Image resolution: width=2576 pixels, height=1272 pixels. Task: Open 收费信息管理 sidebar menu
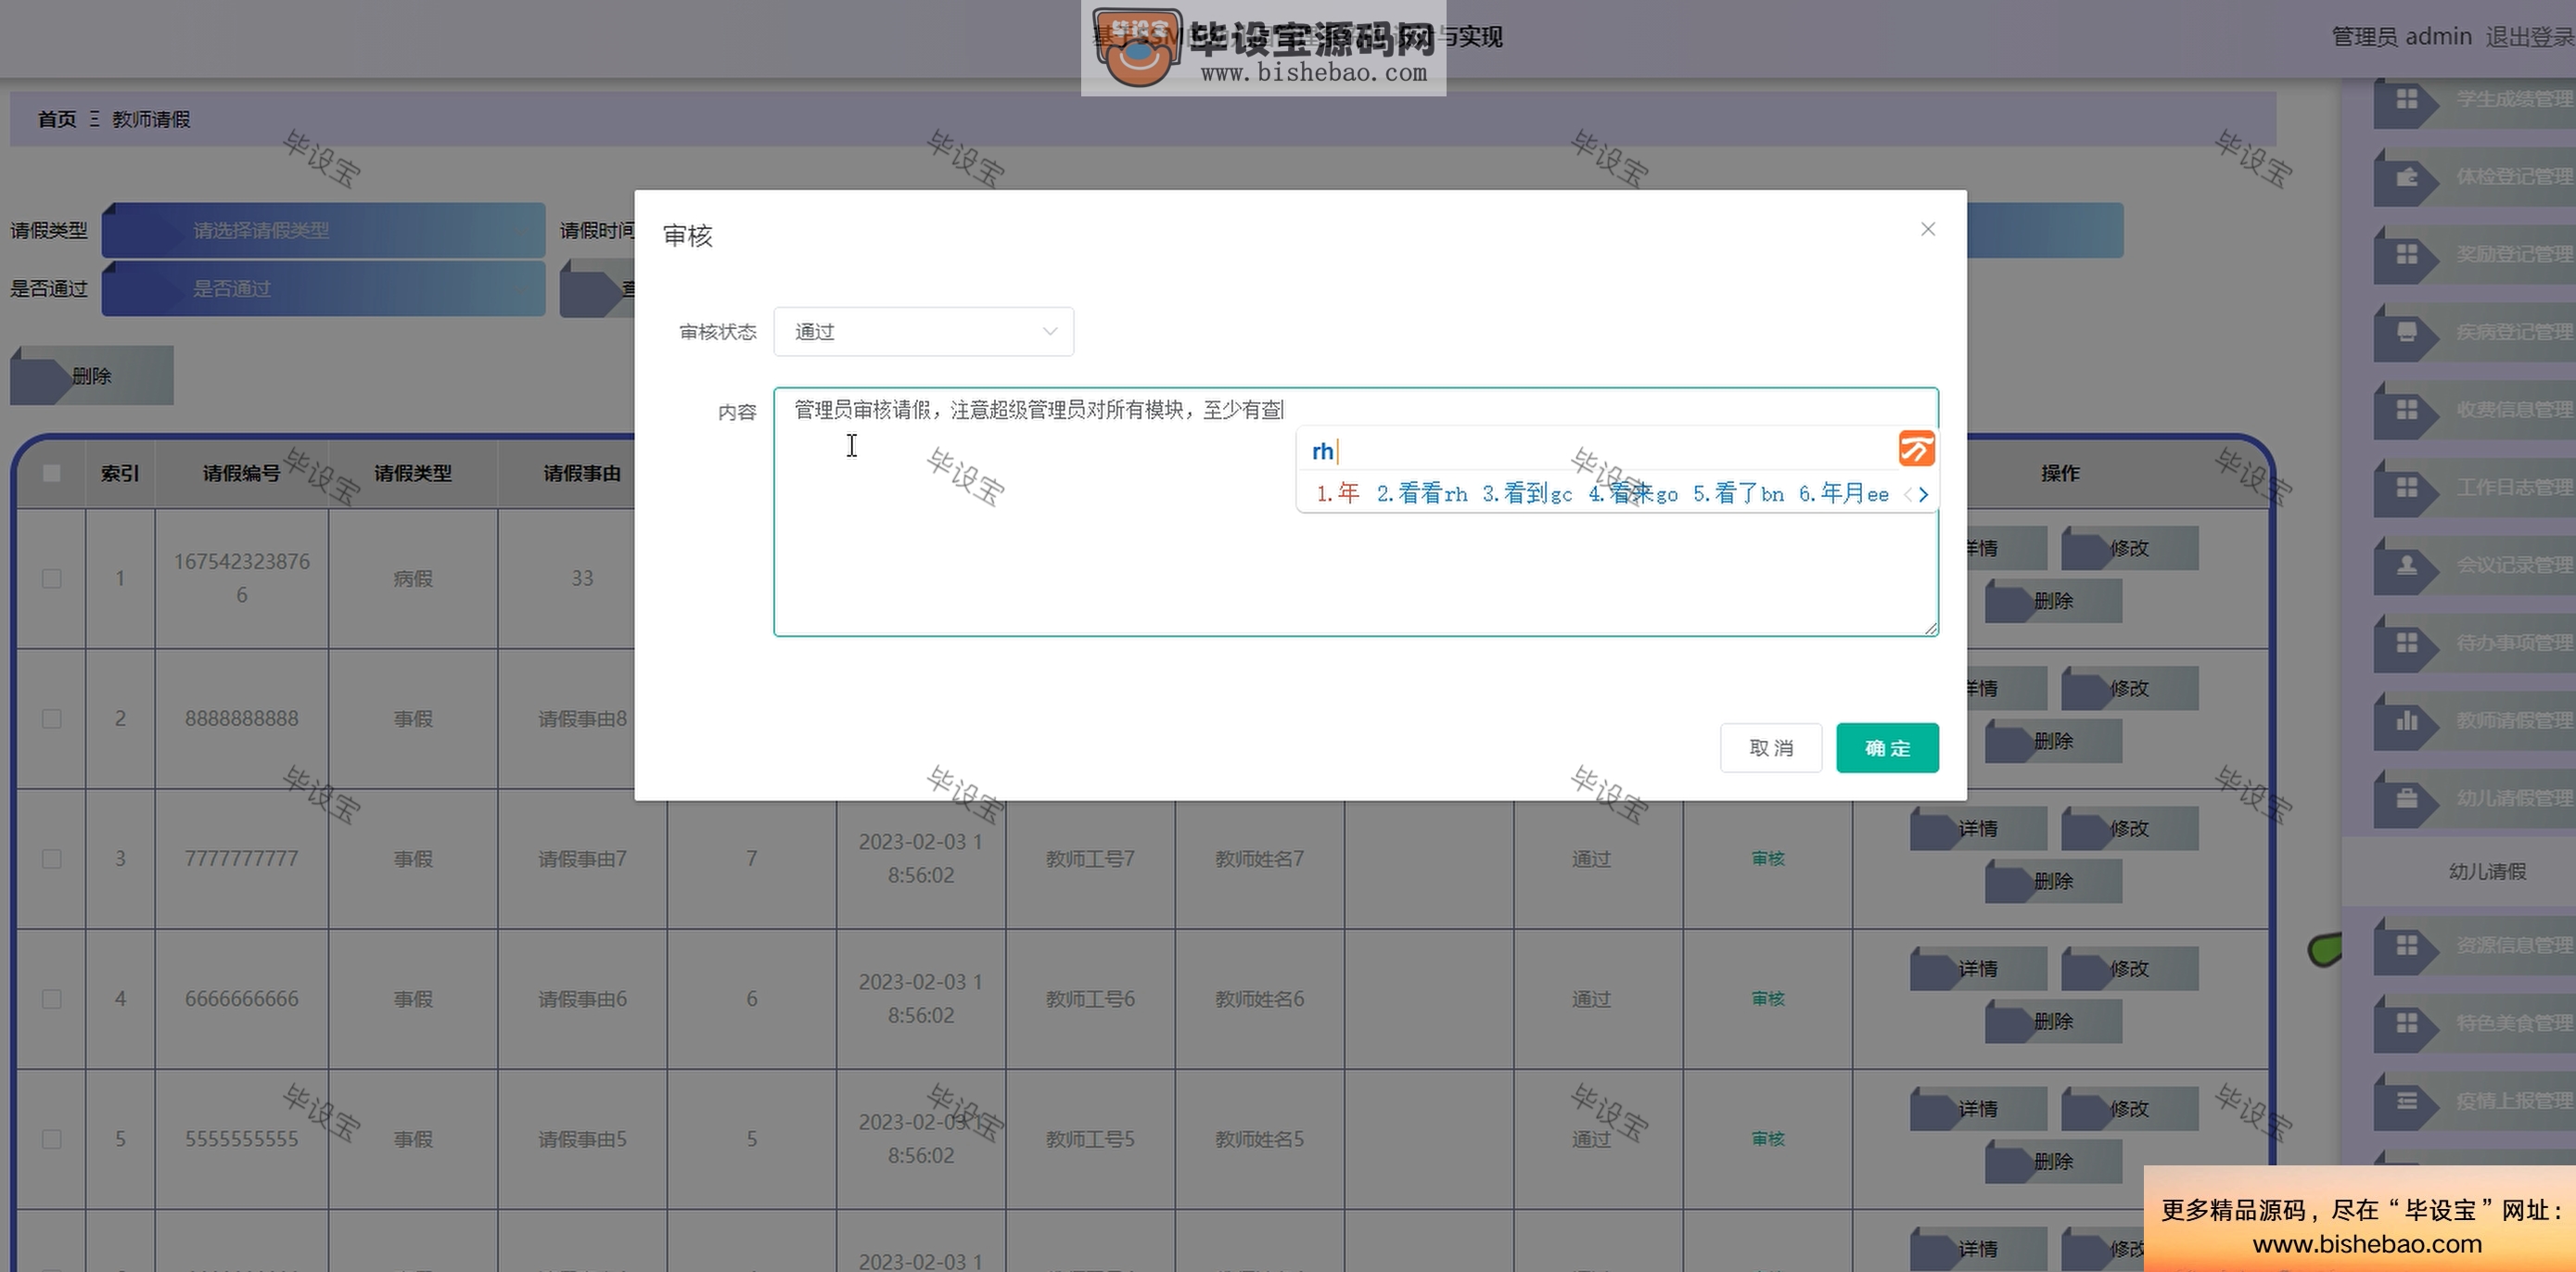pyautogui.click(x=2475, y=410)
